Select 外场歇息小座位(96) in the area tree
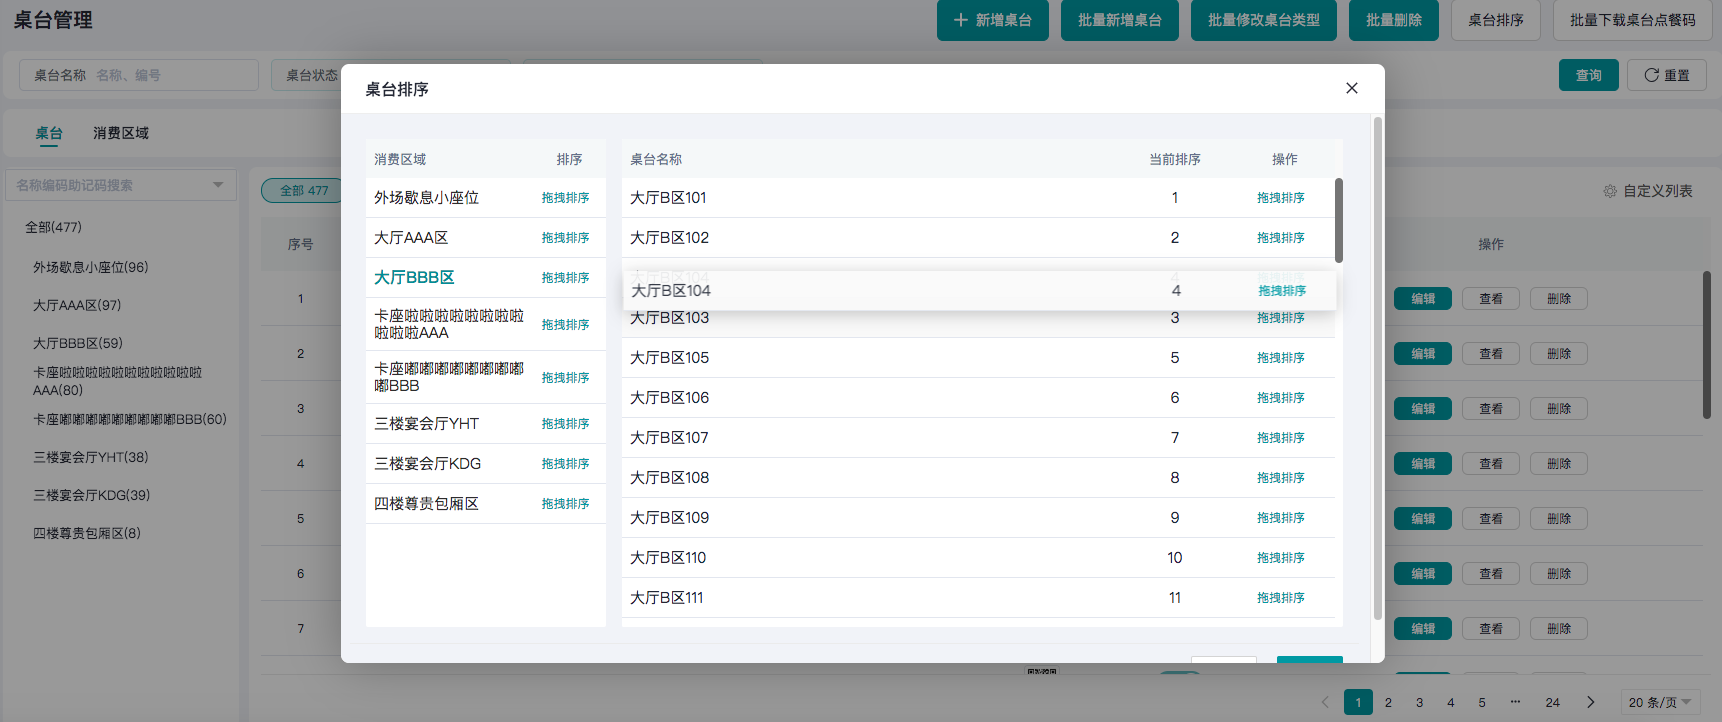The width and height of the screenshot is (1722, 722). (x=90, y=267)
